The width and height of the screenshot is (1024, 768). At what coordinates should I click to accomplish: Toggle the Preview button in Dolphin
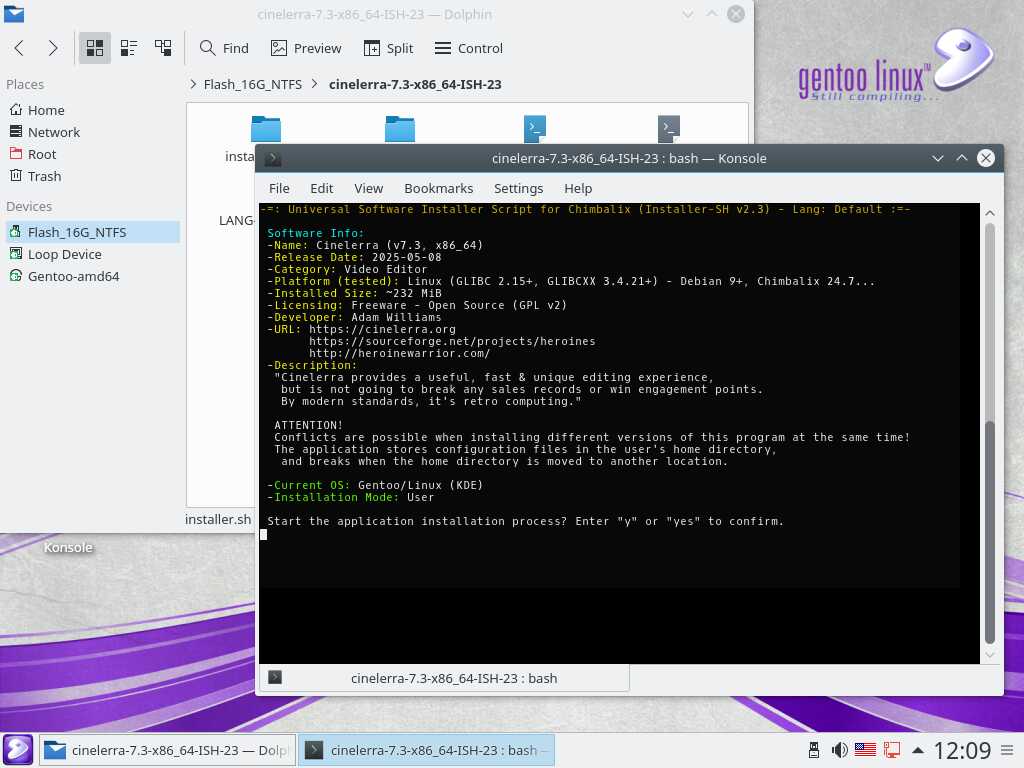coord(306,48)
